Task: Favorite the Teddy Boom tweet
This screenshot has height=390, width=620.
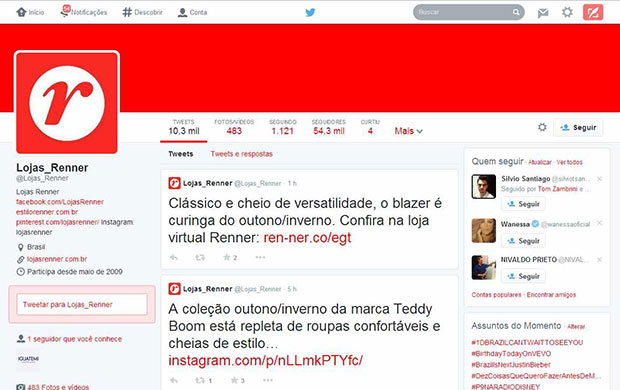Action: tap(234, 381)
